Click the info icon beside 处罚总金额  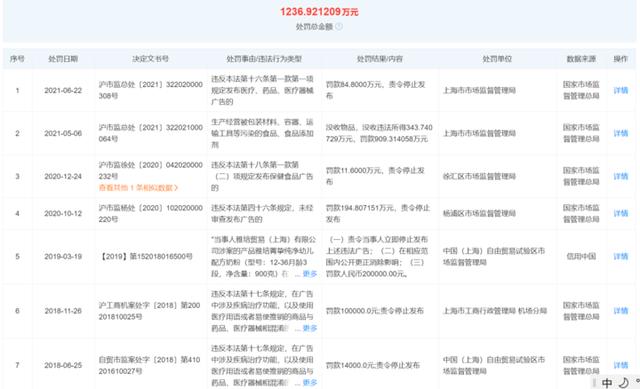click(339, 27)
